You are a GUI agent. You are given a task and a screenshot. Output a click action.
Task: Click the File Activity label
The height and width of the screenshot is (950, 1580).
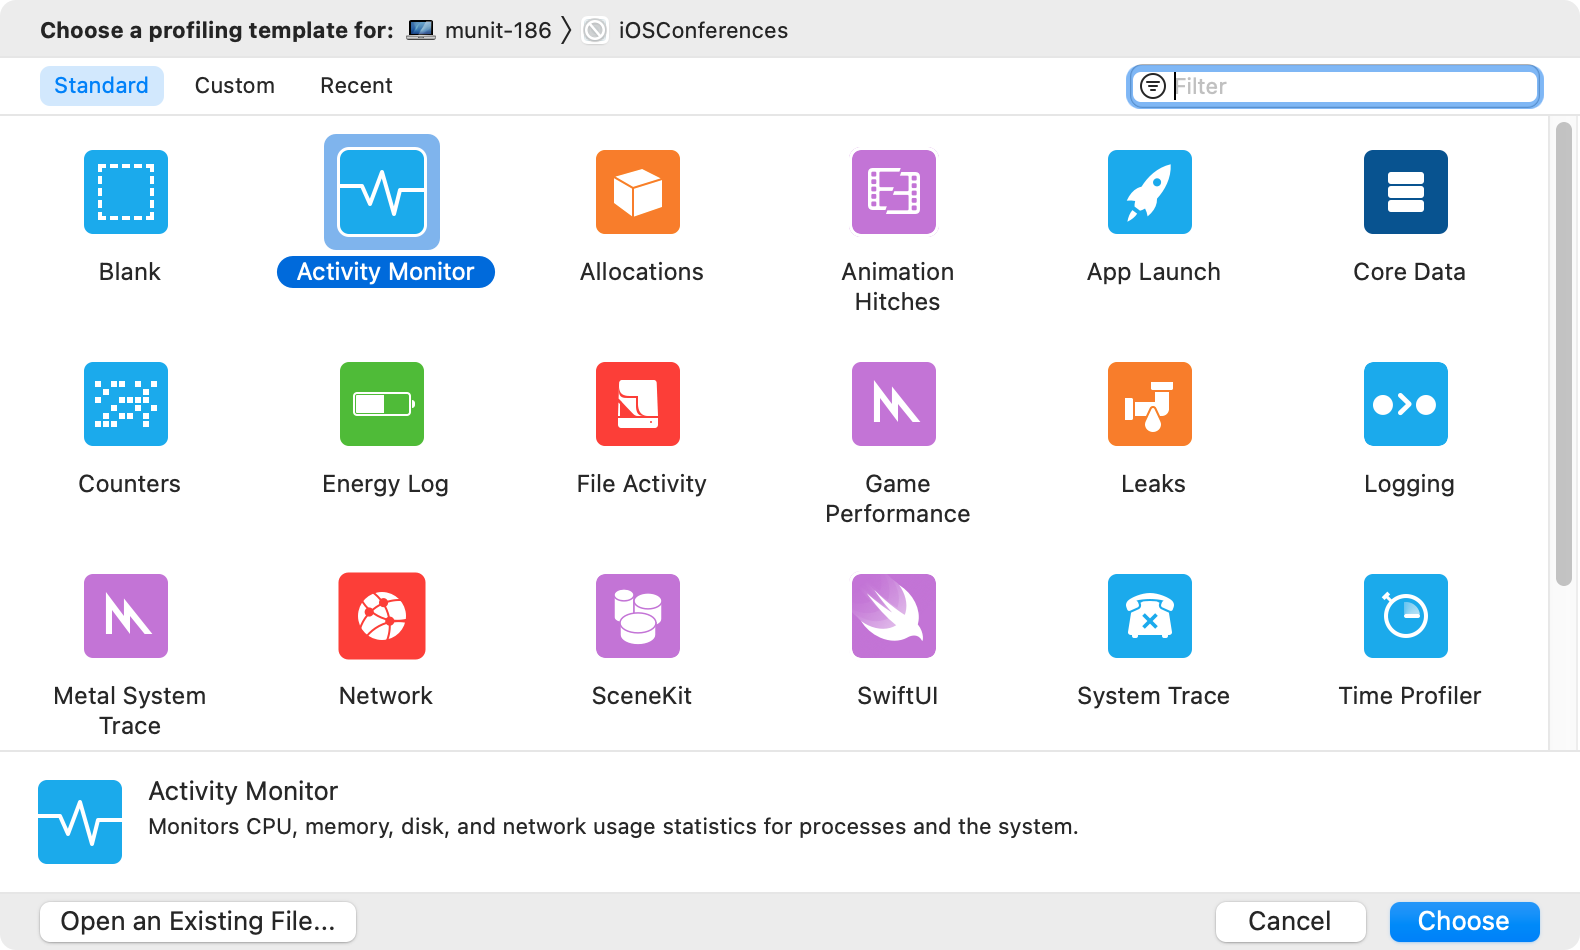[642, 484]
